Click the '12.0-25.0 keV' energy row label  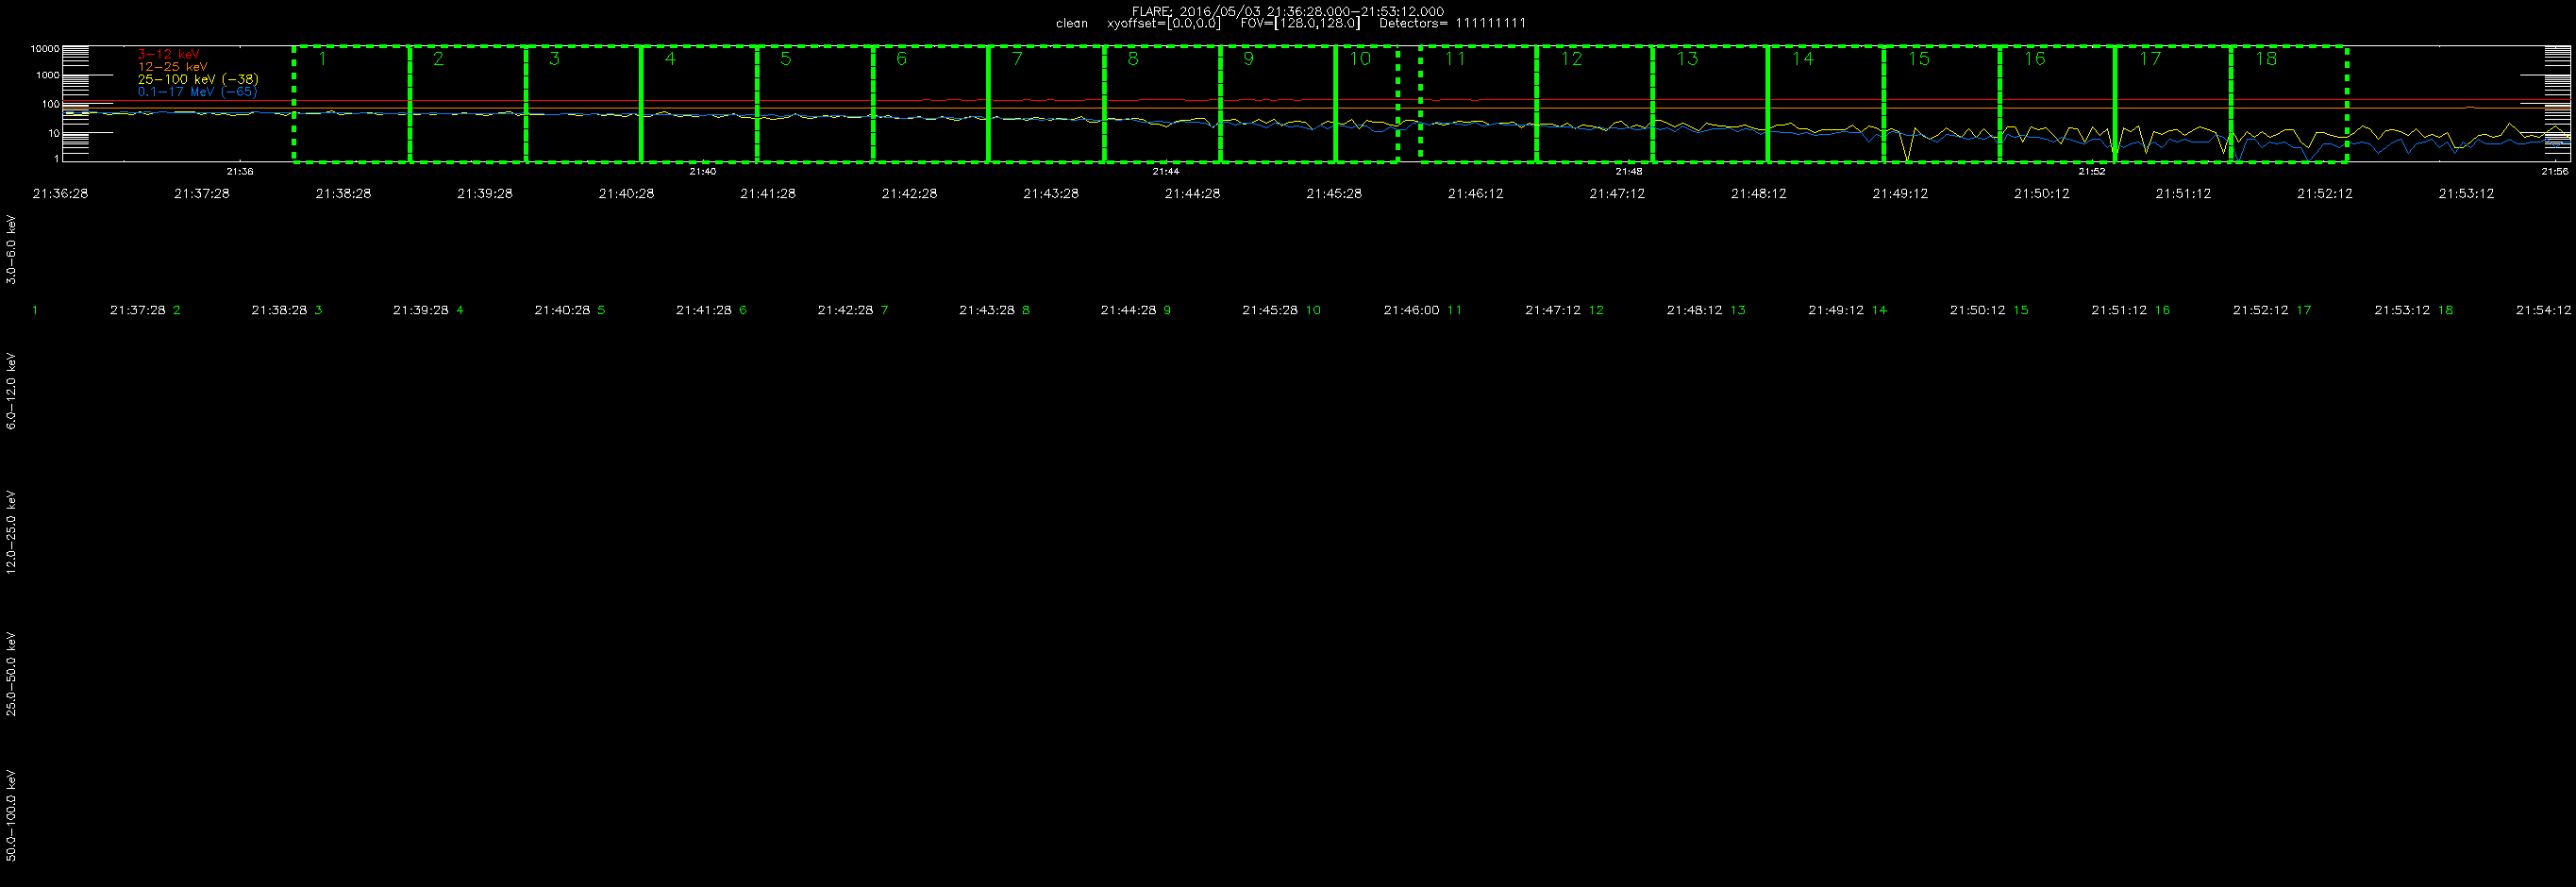pyautogui.click(x=11, y=531)
